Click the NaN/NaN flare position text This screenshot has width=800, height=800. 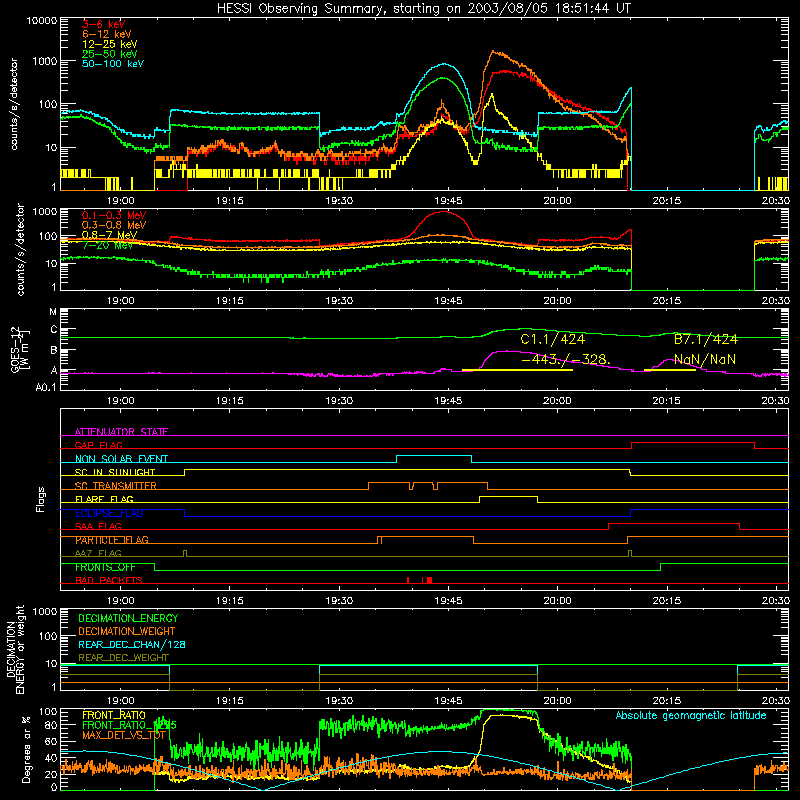pyautogui.click(x=705, y=360)
